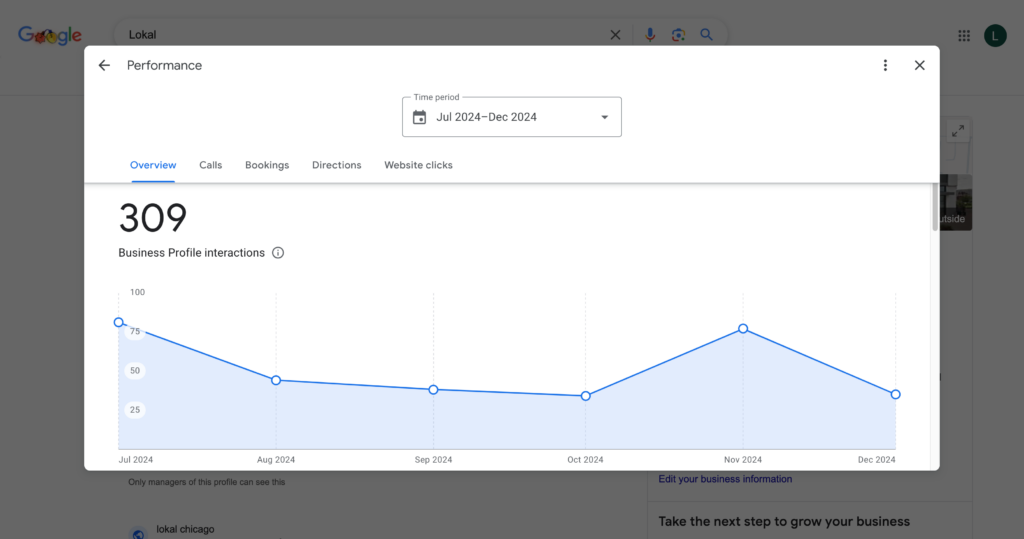
Task: Click the back arrow in Performance header
Action: (x=104, y=66)
